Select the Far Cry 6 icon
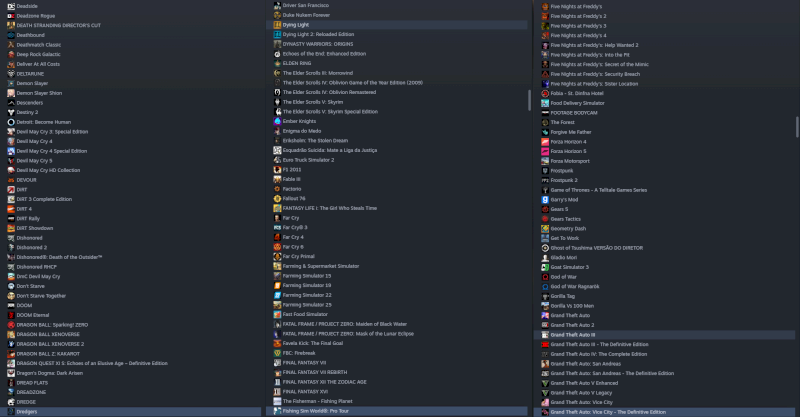Screen dimensions: 800x417 point(277,247)
